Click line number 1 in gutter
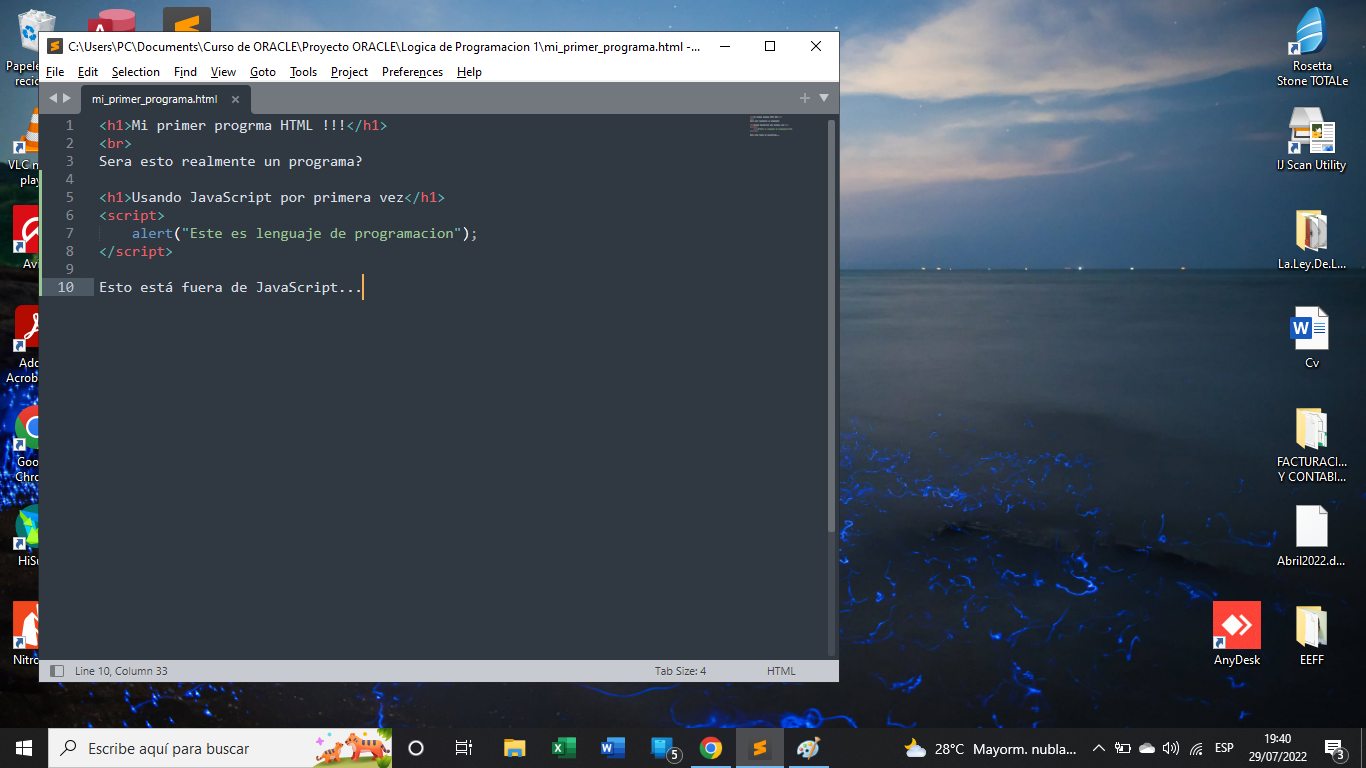This screenshot has height=768, width=1366. point(70,125)
